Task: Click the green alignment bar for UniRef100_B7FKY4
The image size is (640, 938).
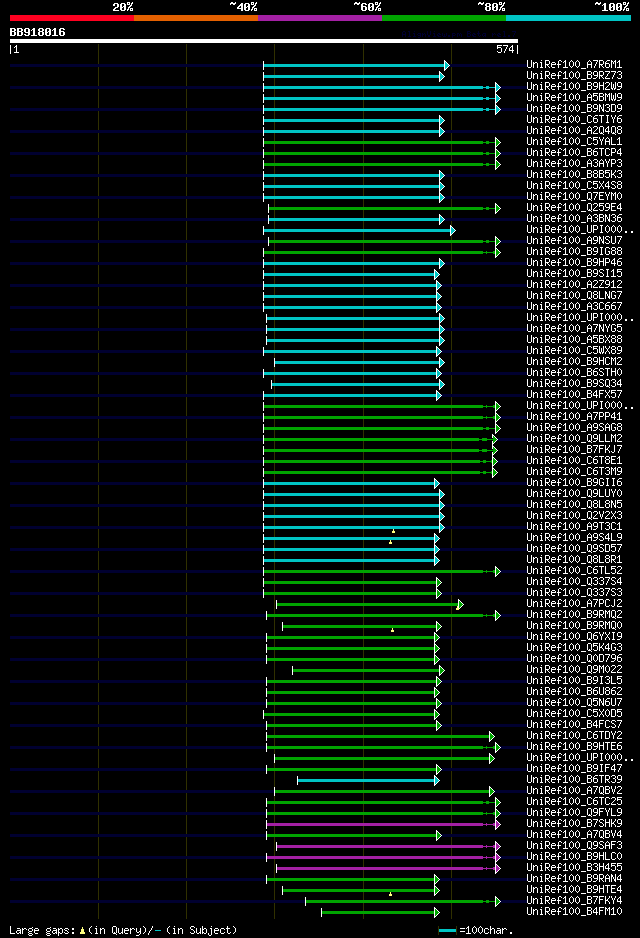Action: 403,902
